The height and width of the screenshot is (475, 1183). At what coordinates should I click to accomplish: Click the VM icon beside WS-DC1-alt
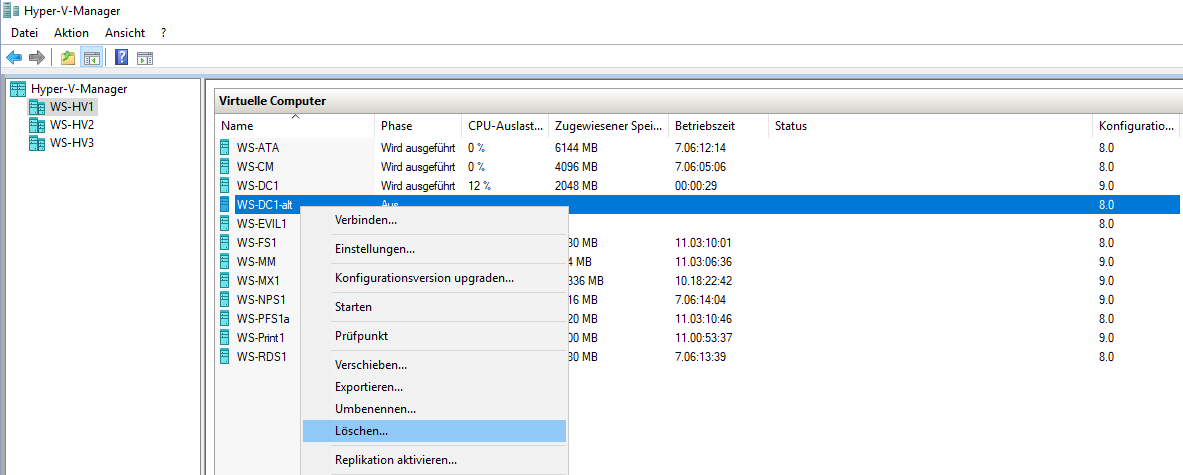(x=224, y=204)
